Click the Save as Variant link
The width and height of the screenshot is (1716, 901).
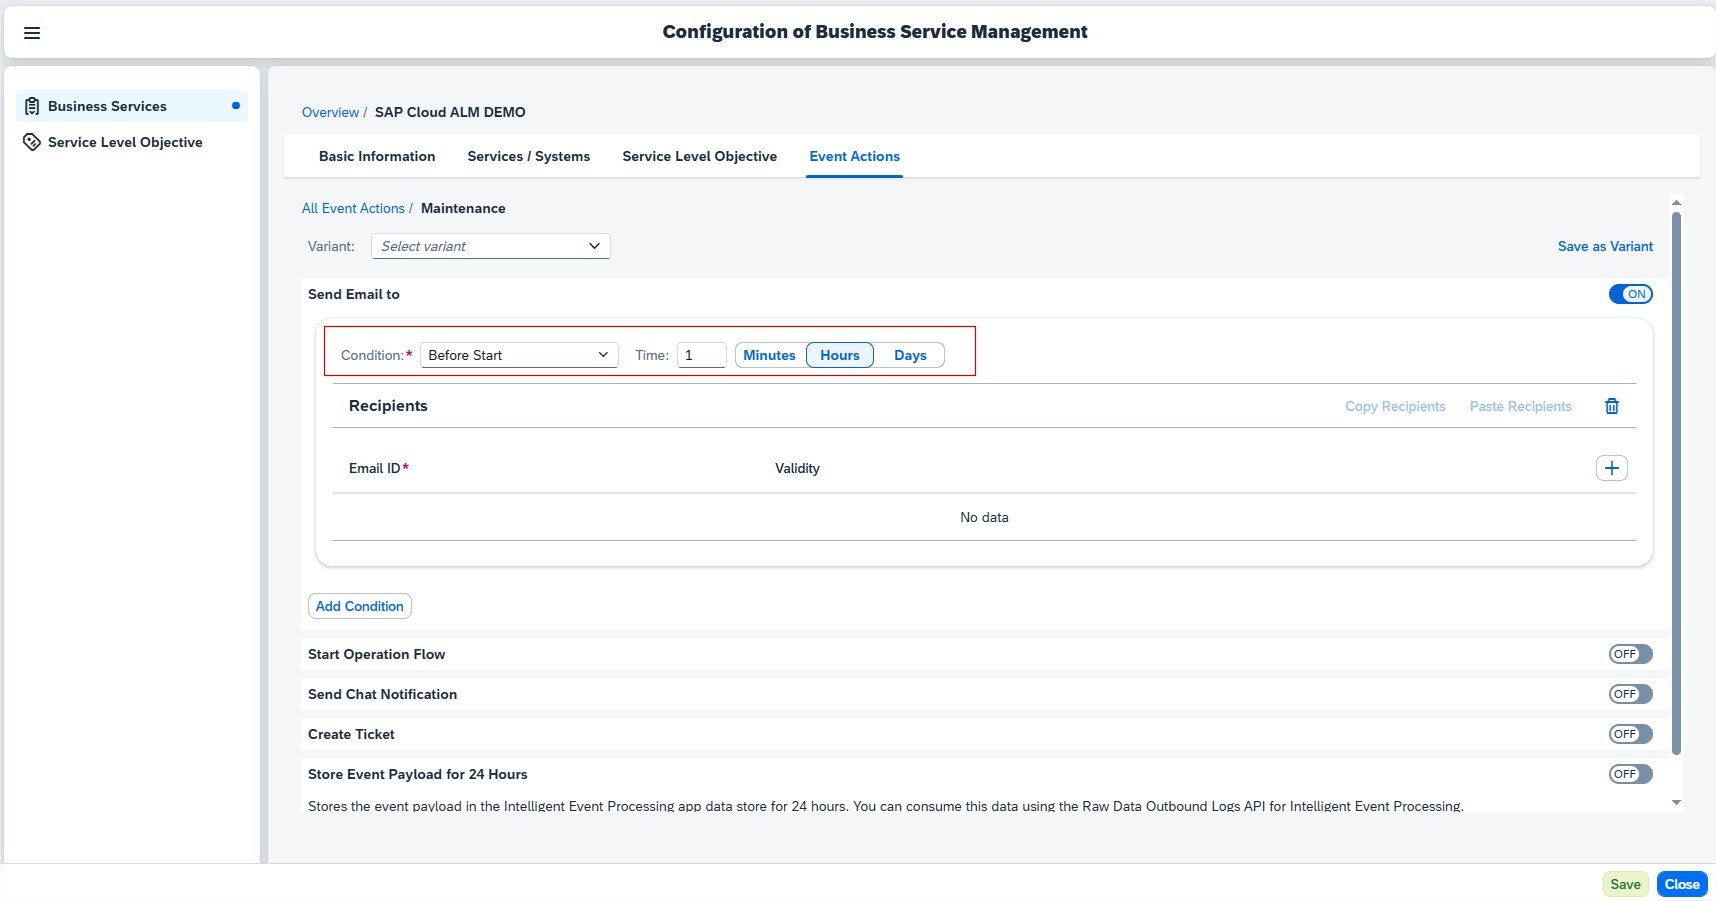point(1604,246)
